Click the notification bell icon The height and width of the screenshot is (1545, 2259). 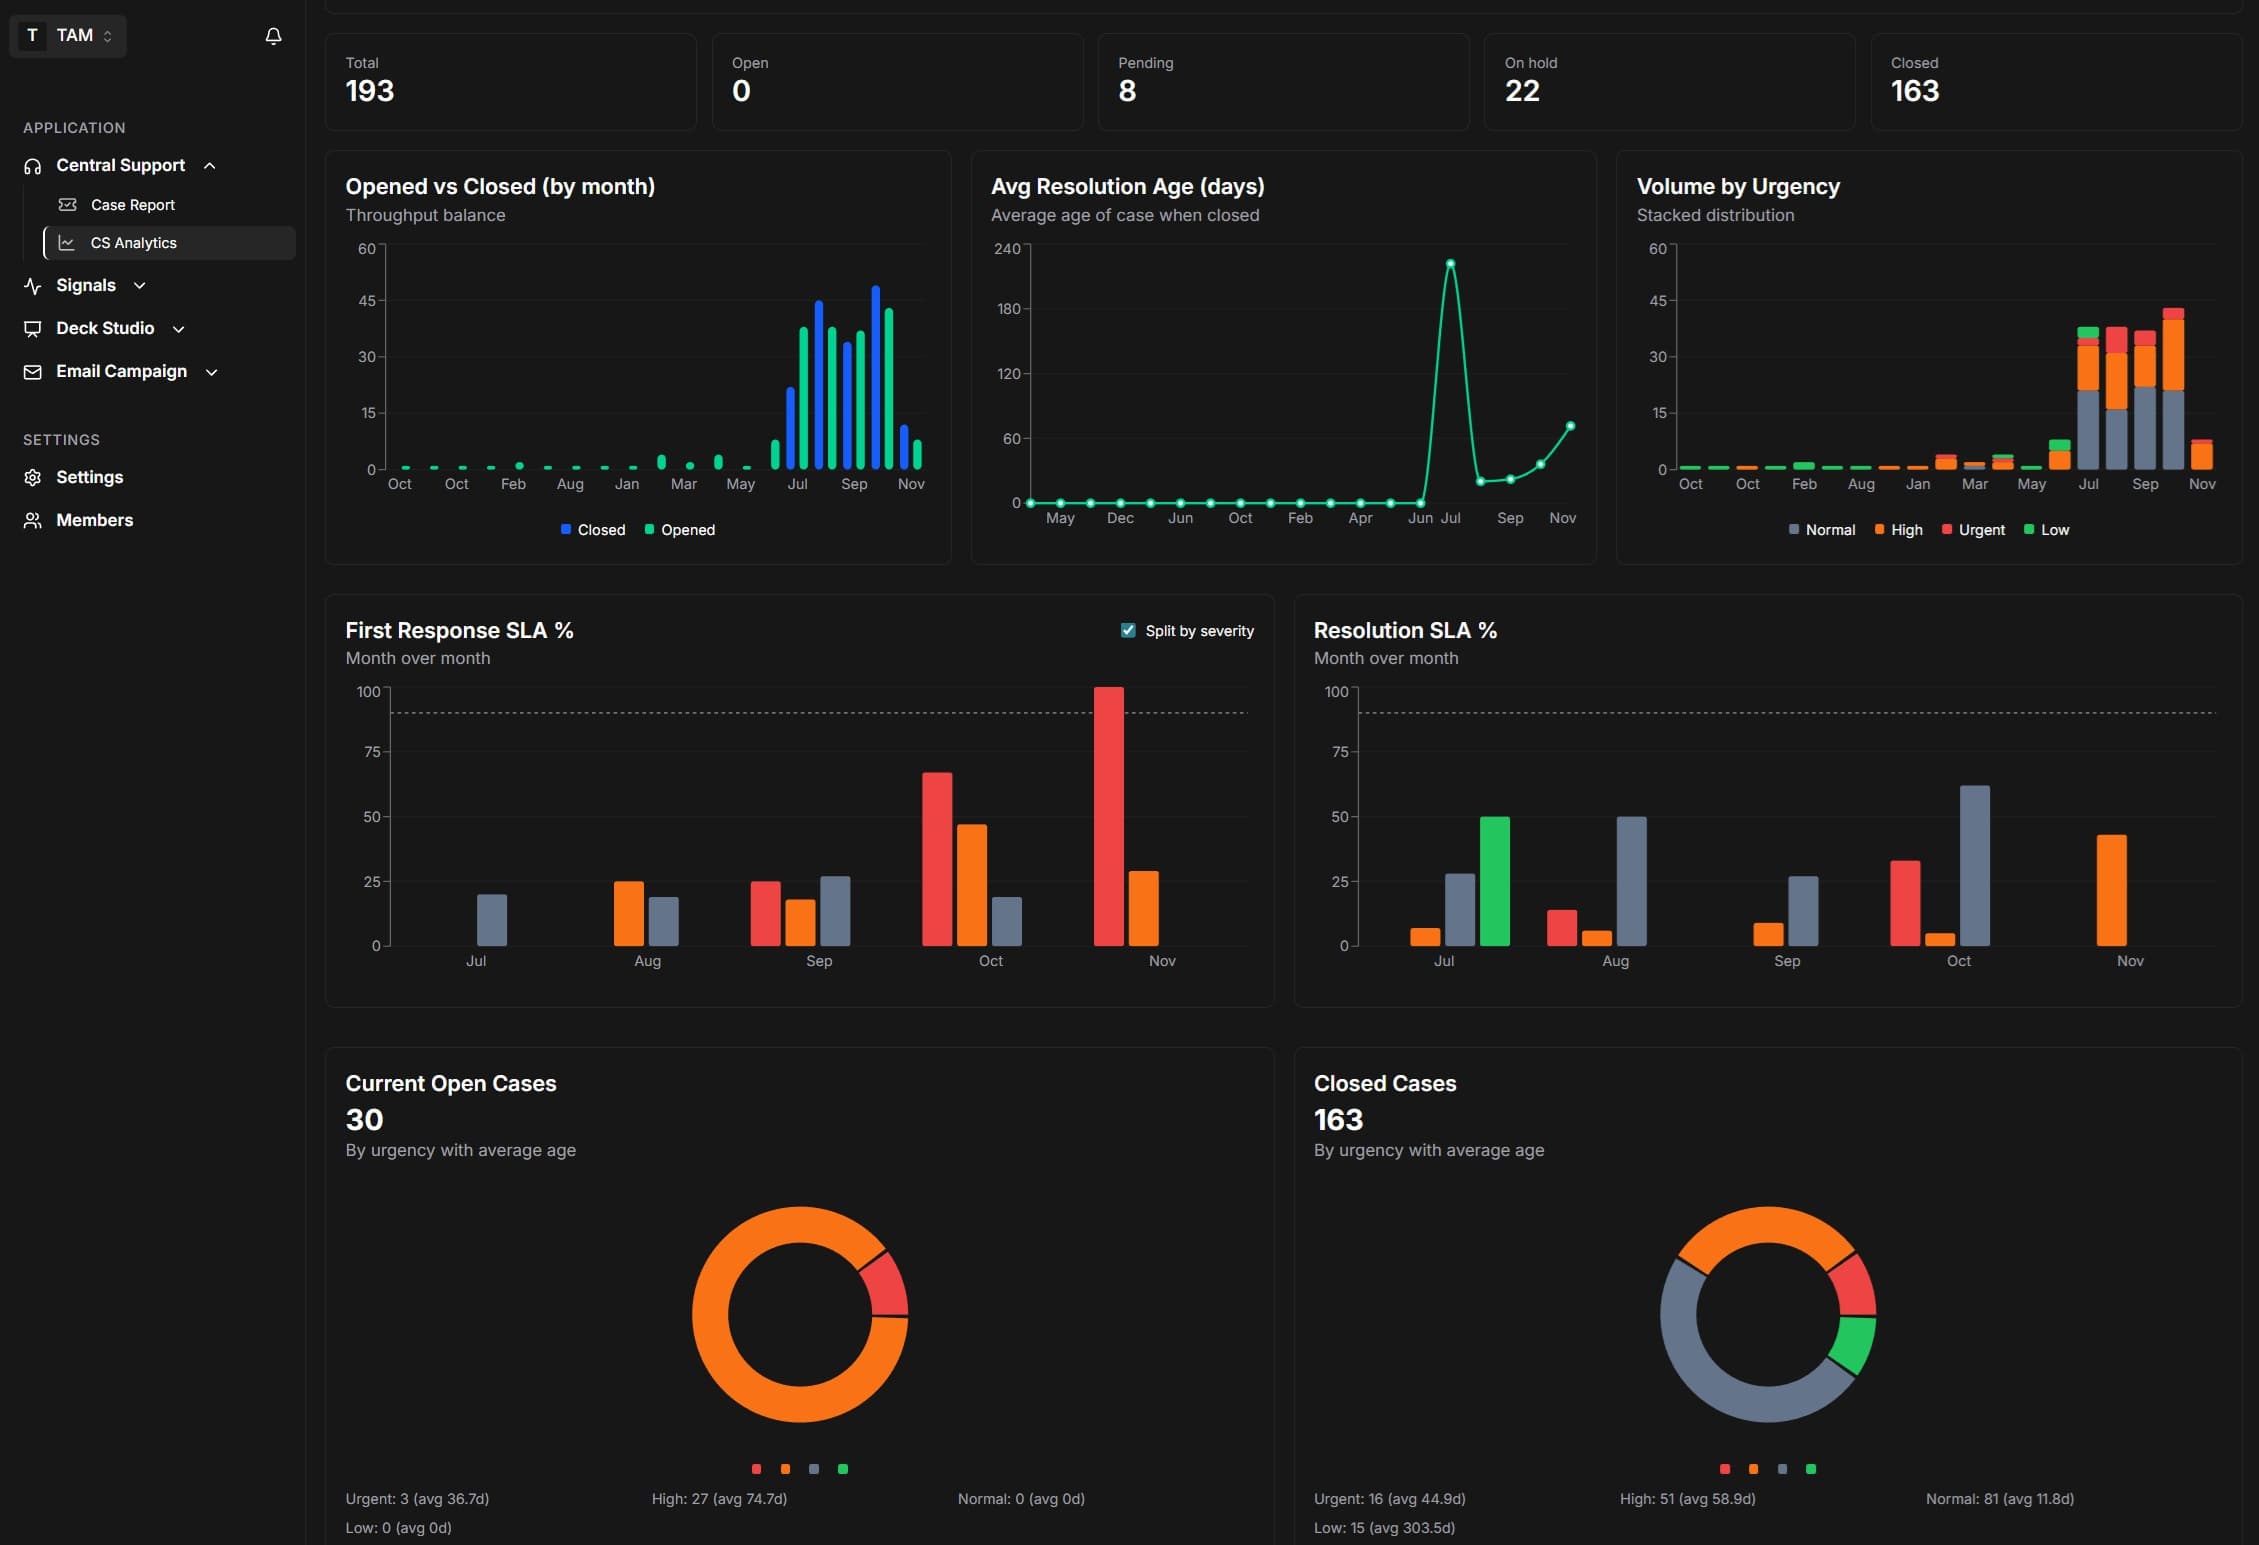[273, 35]
